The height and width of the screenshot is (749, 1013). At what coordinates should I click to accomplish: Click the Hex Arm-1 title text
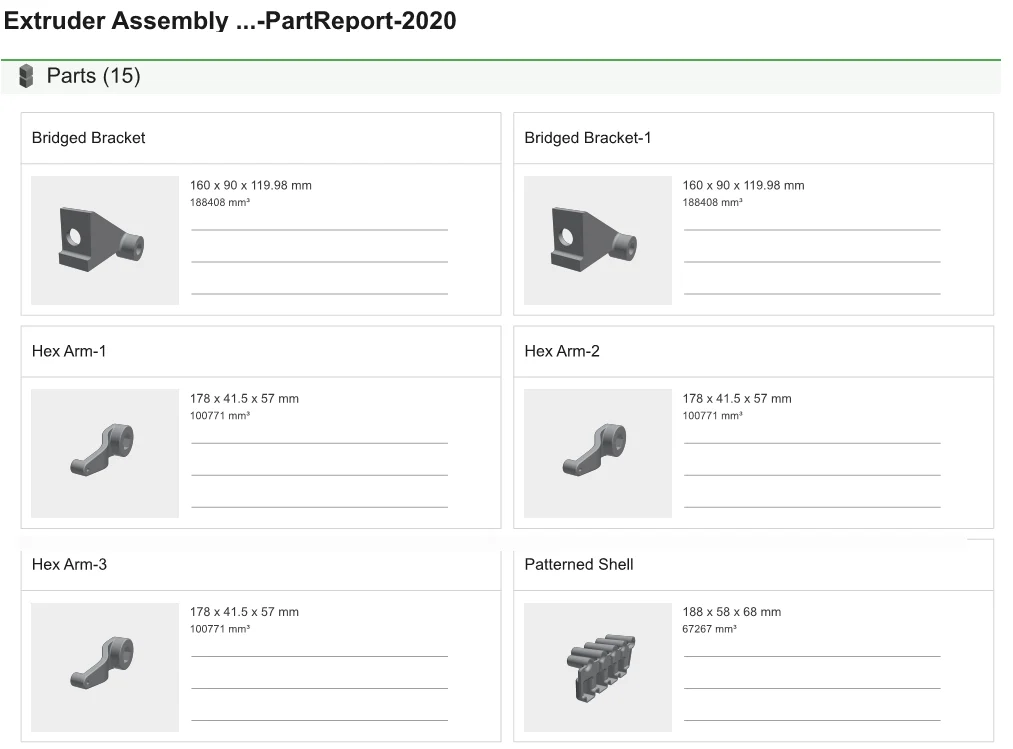coord(69,351)
